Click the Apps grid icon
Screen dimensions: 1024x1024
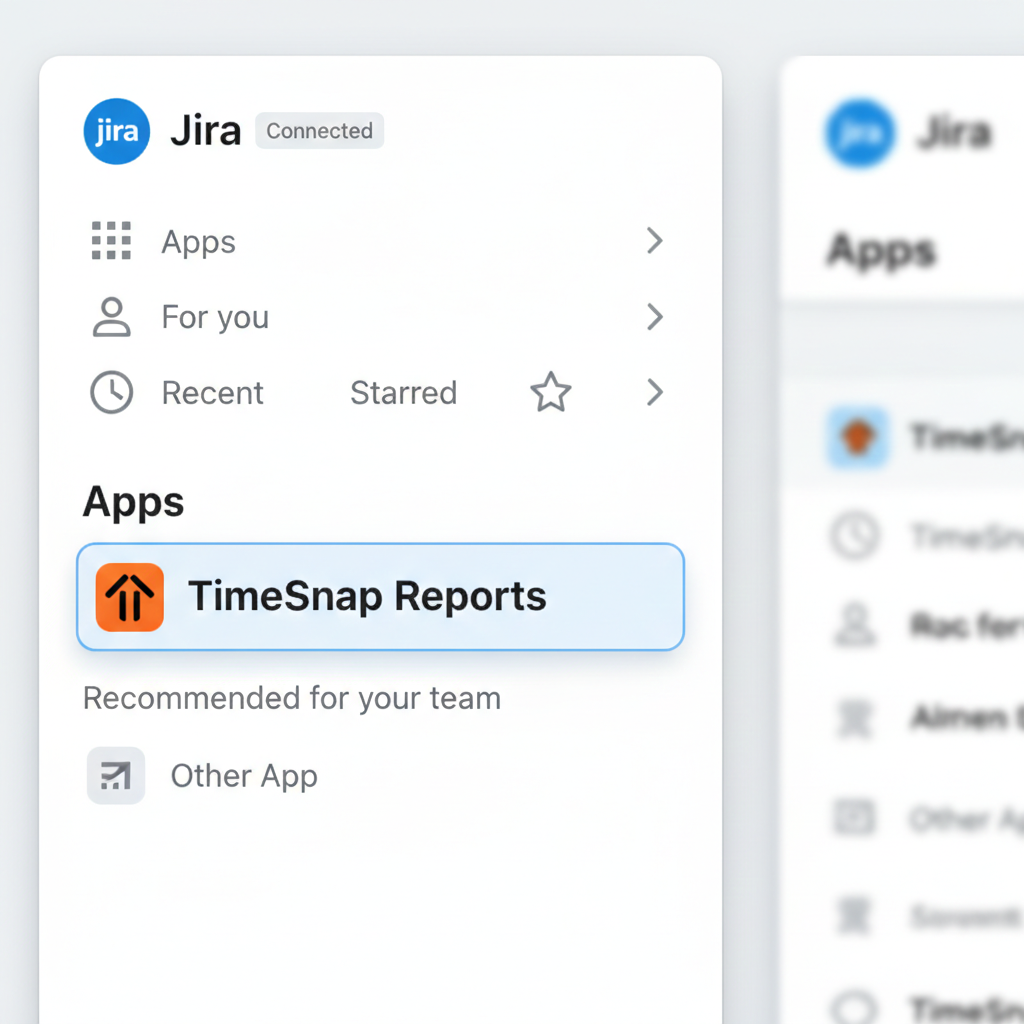pos(111,241)
